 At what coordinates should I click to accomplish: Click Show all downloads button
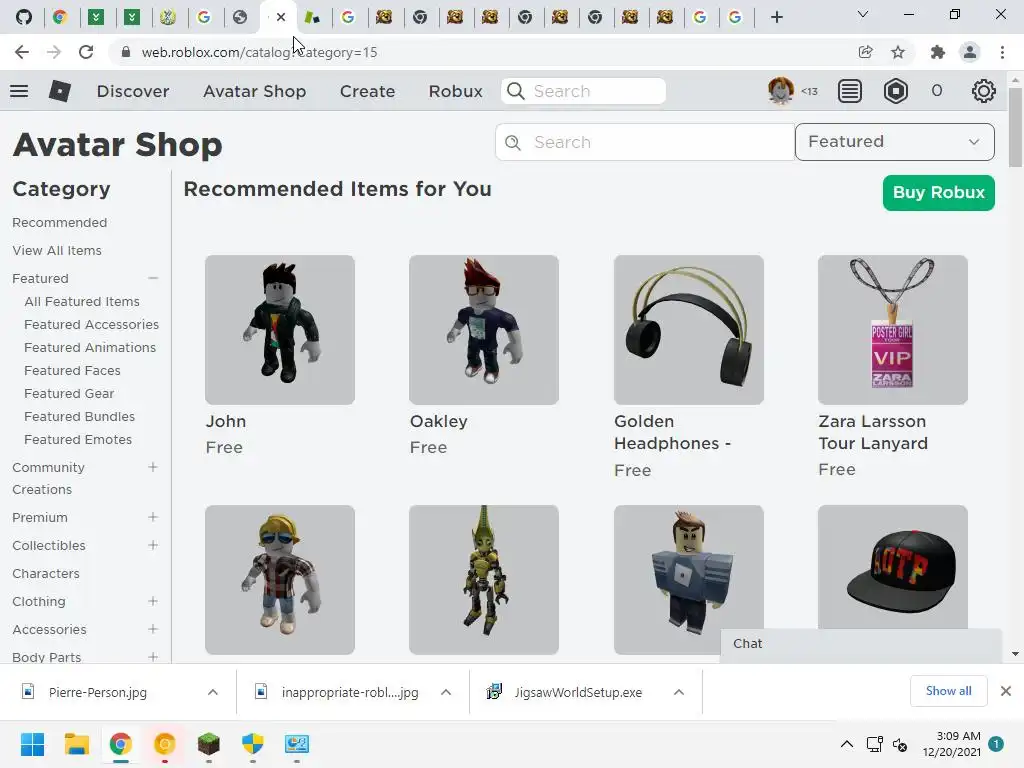pos(948,691)
